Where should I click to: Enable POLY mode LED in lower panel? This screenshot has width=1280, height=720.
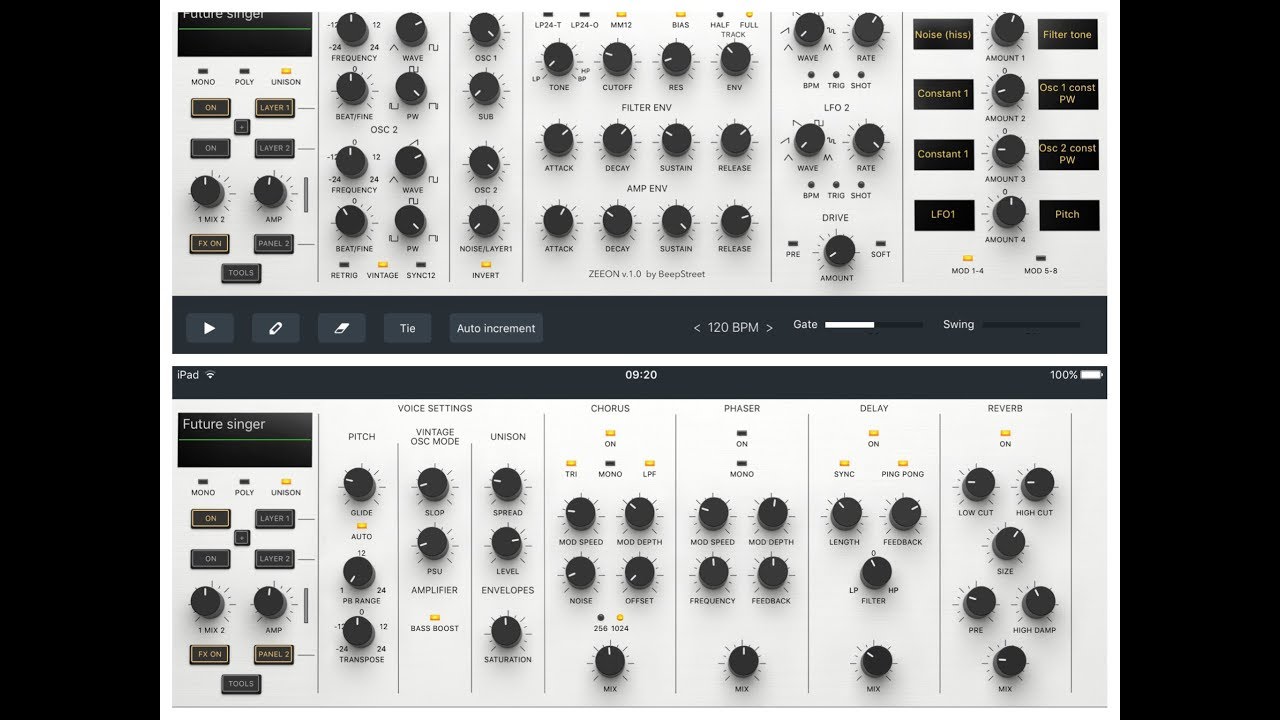click(244, 482)
